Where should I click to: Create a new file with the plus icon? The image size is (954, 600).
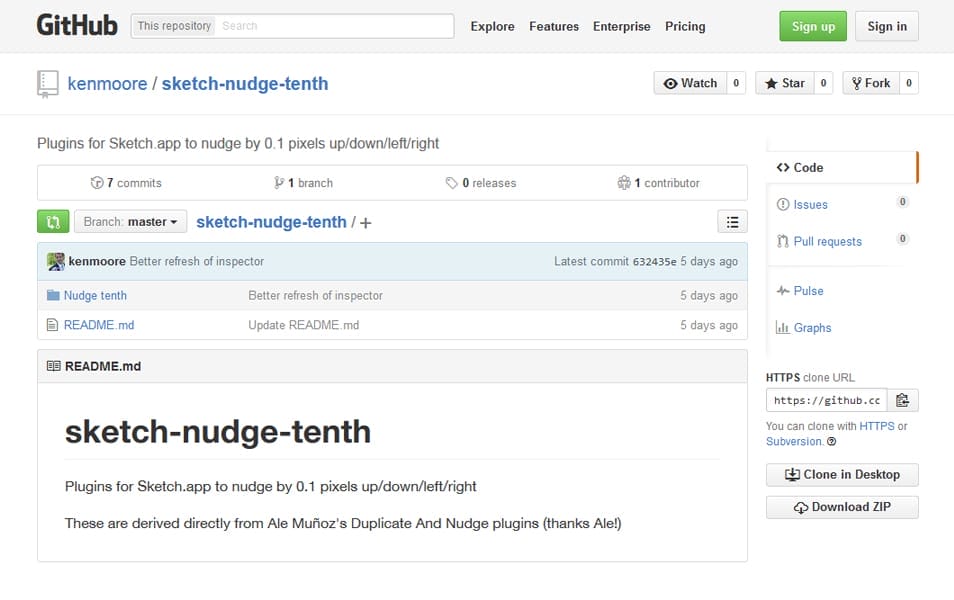pyautogui.click(x=365, y=222)
